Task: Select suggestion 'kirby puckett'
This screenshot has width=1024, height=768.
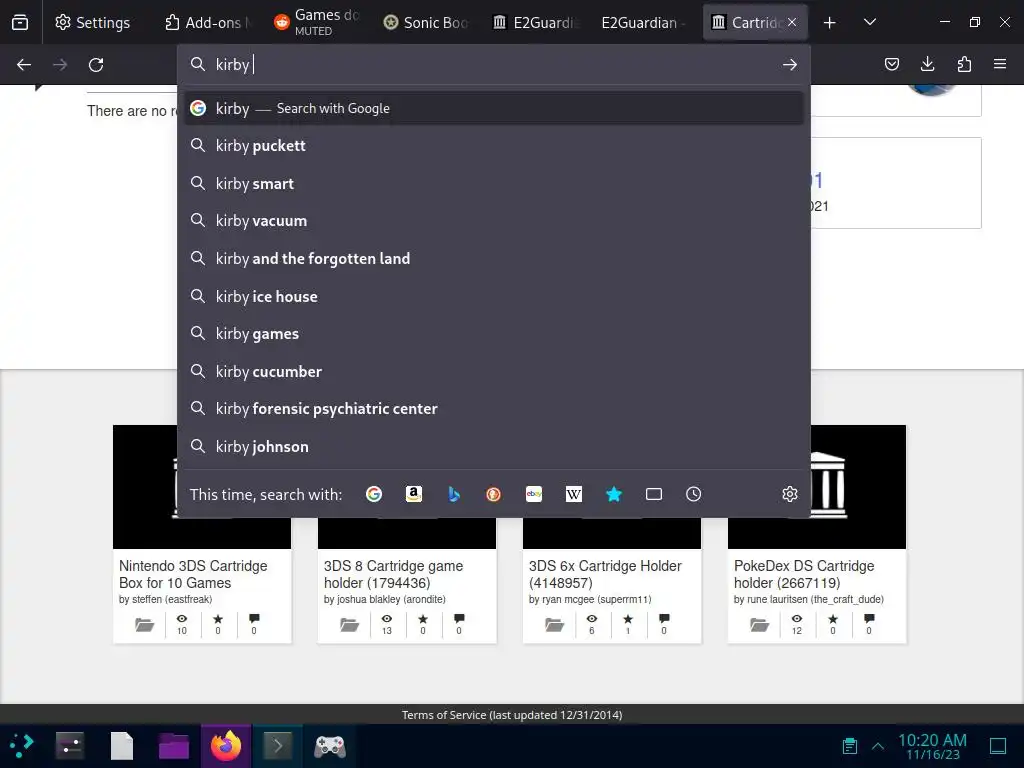Action: click(x=494, y=146)
